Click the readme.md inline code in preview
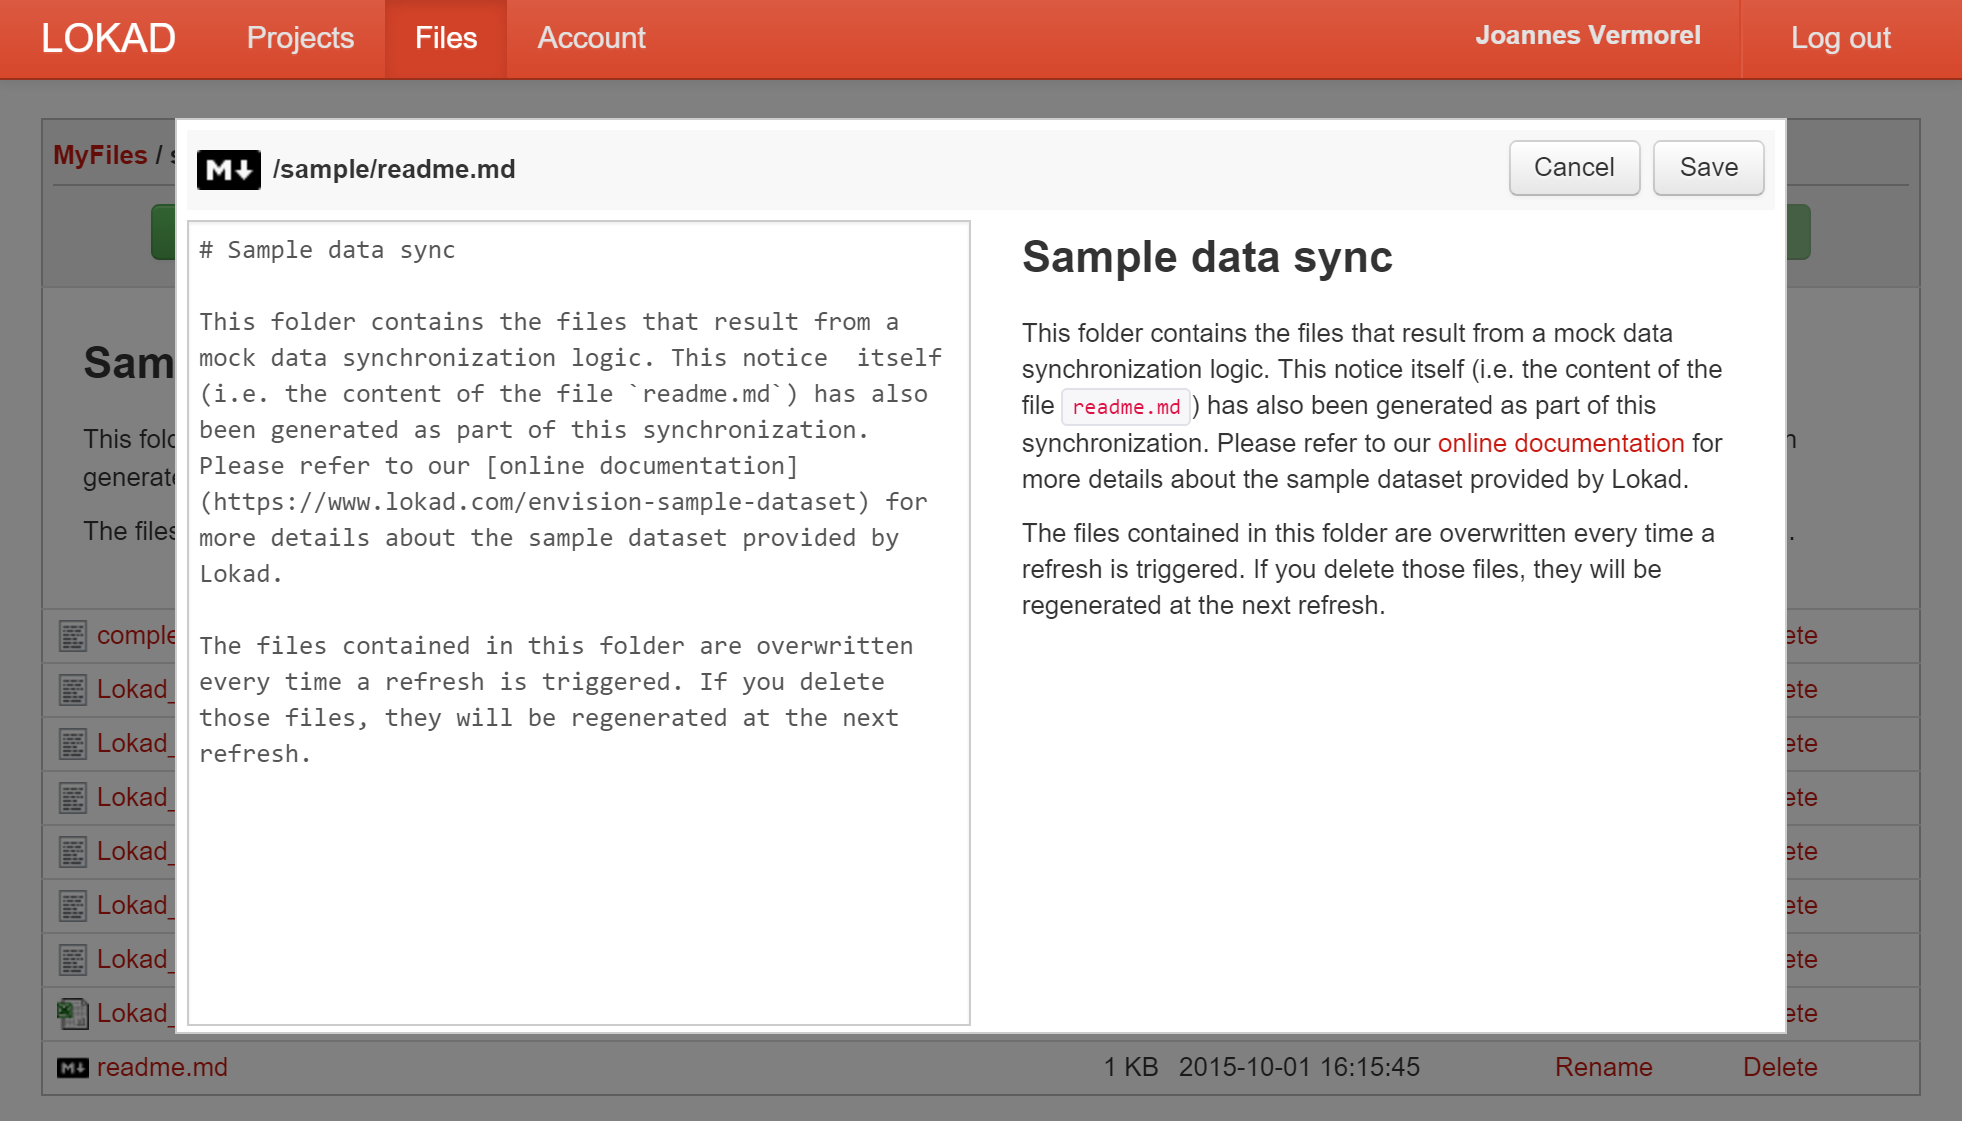 point(1126,407)
